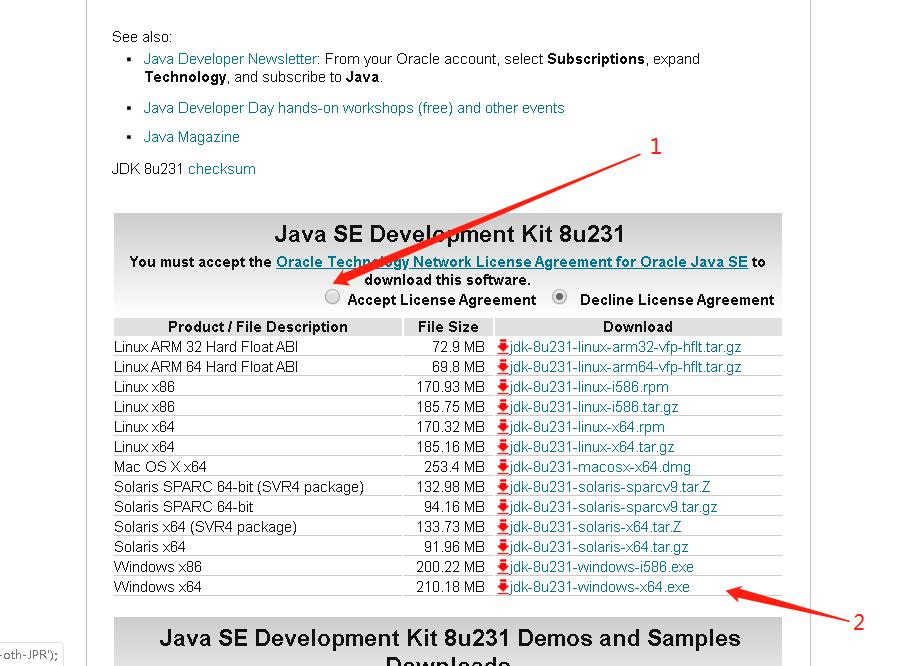Click the Demos and Samples heading text
912x666 pixels.
(449, 649)
